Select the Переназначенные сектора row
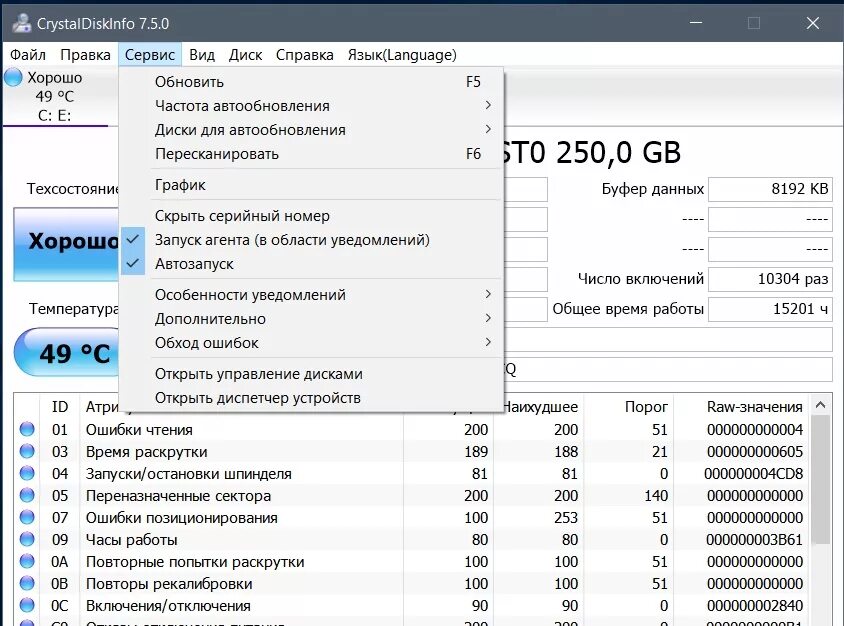844x626 pixels. click(412, 496)
